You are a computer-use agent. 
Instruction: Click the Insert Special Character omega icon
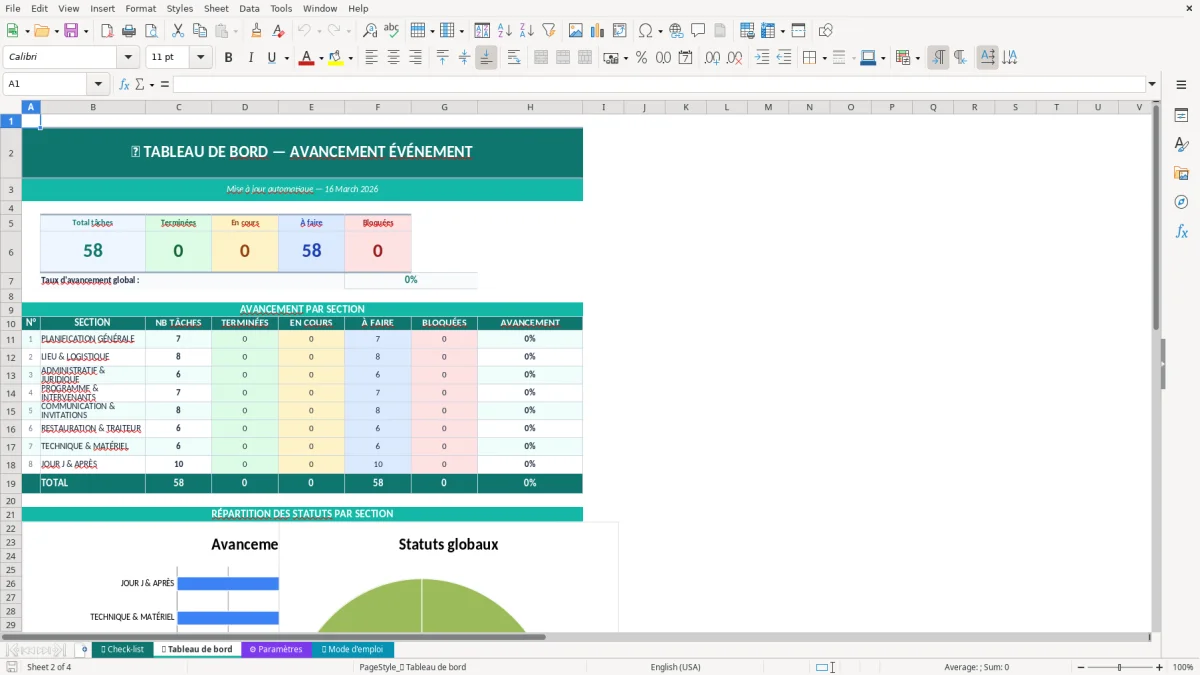pyautogui.click(x=645, y=31)
